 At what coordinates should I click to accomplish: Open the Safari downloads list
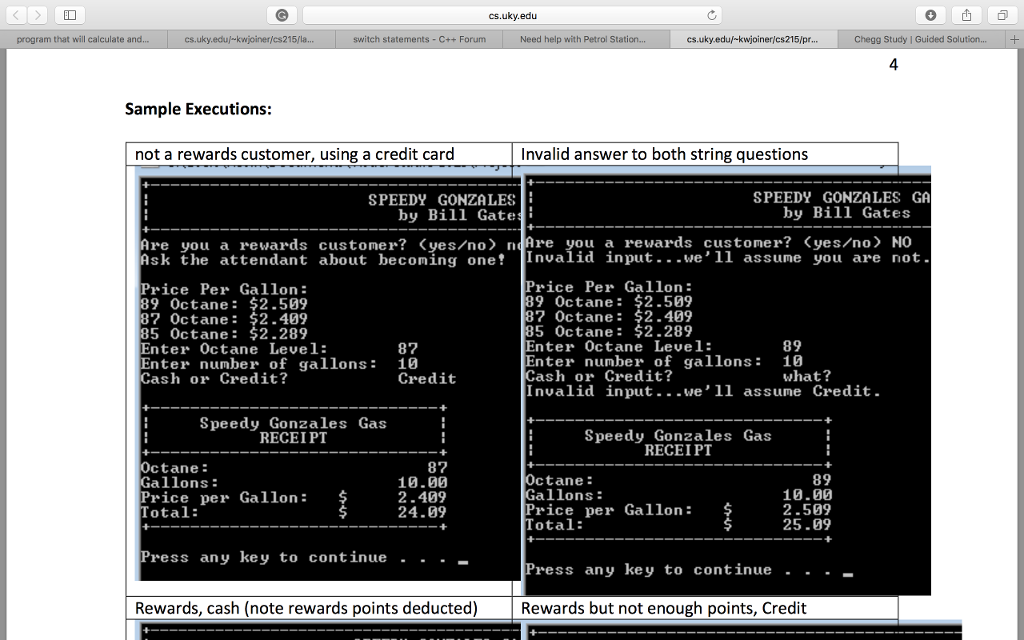pyautogui.click(x=931, y=15)
